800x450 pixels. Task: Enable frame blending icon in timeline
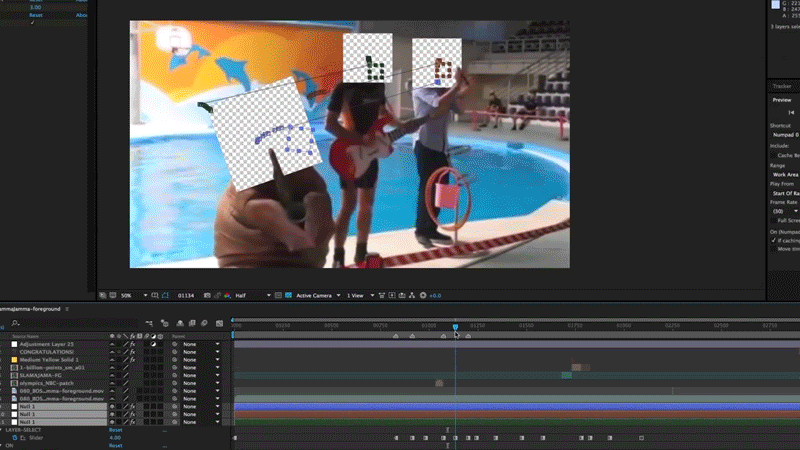pos(192,323)
